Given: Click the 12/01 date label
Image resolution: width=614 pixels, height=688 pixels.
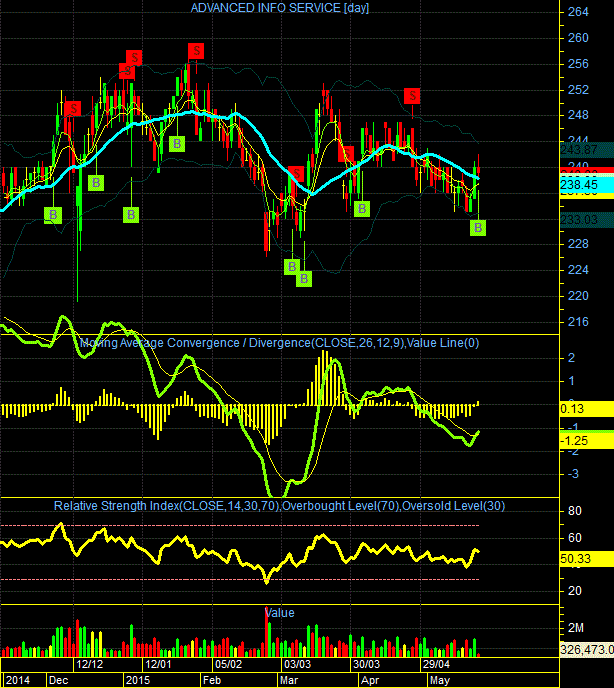Looking at the screenshot, I should 158,664.
